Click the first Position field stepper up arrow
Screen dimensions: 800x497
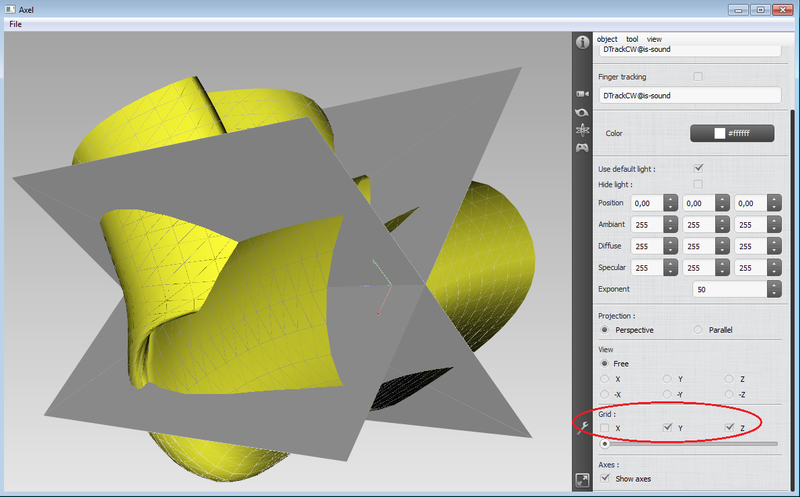pos(670,199)
